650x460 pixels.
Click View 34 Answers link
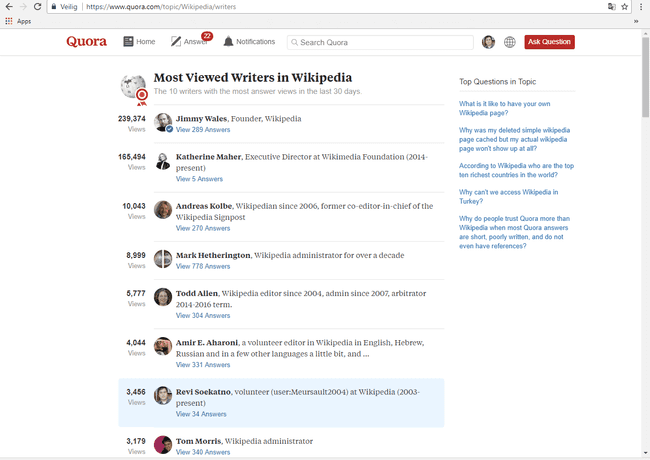(201, 414)
